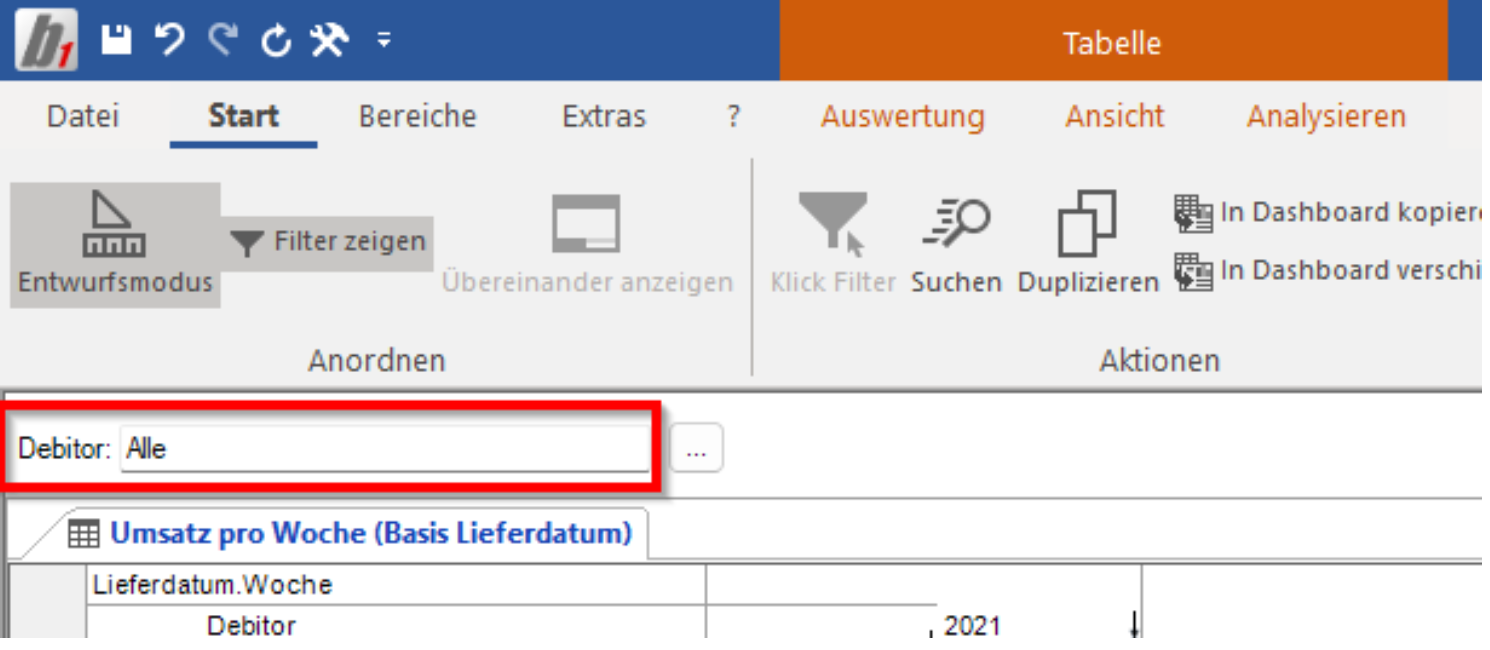Toggle the sort arrow beside 2021

click(1133, 626)
